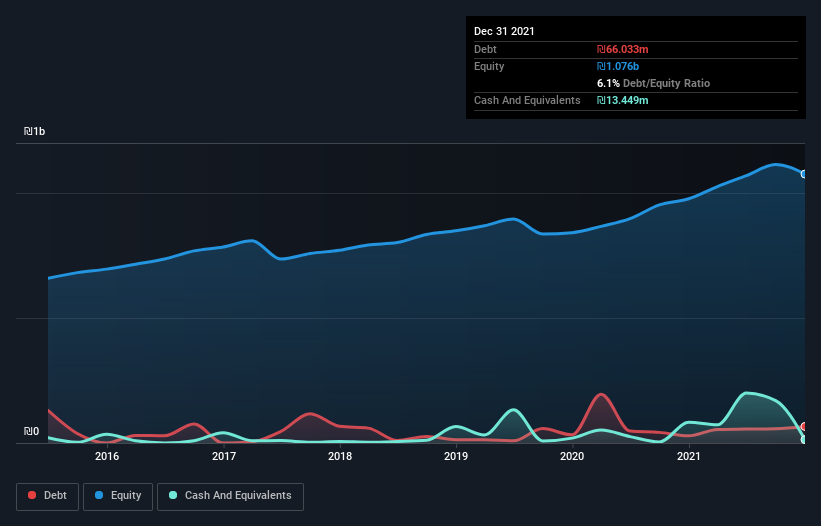Select the 2016 x-axis label
This screenshot has width=821, height=526.
[107, 456]
